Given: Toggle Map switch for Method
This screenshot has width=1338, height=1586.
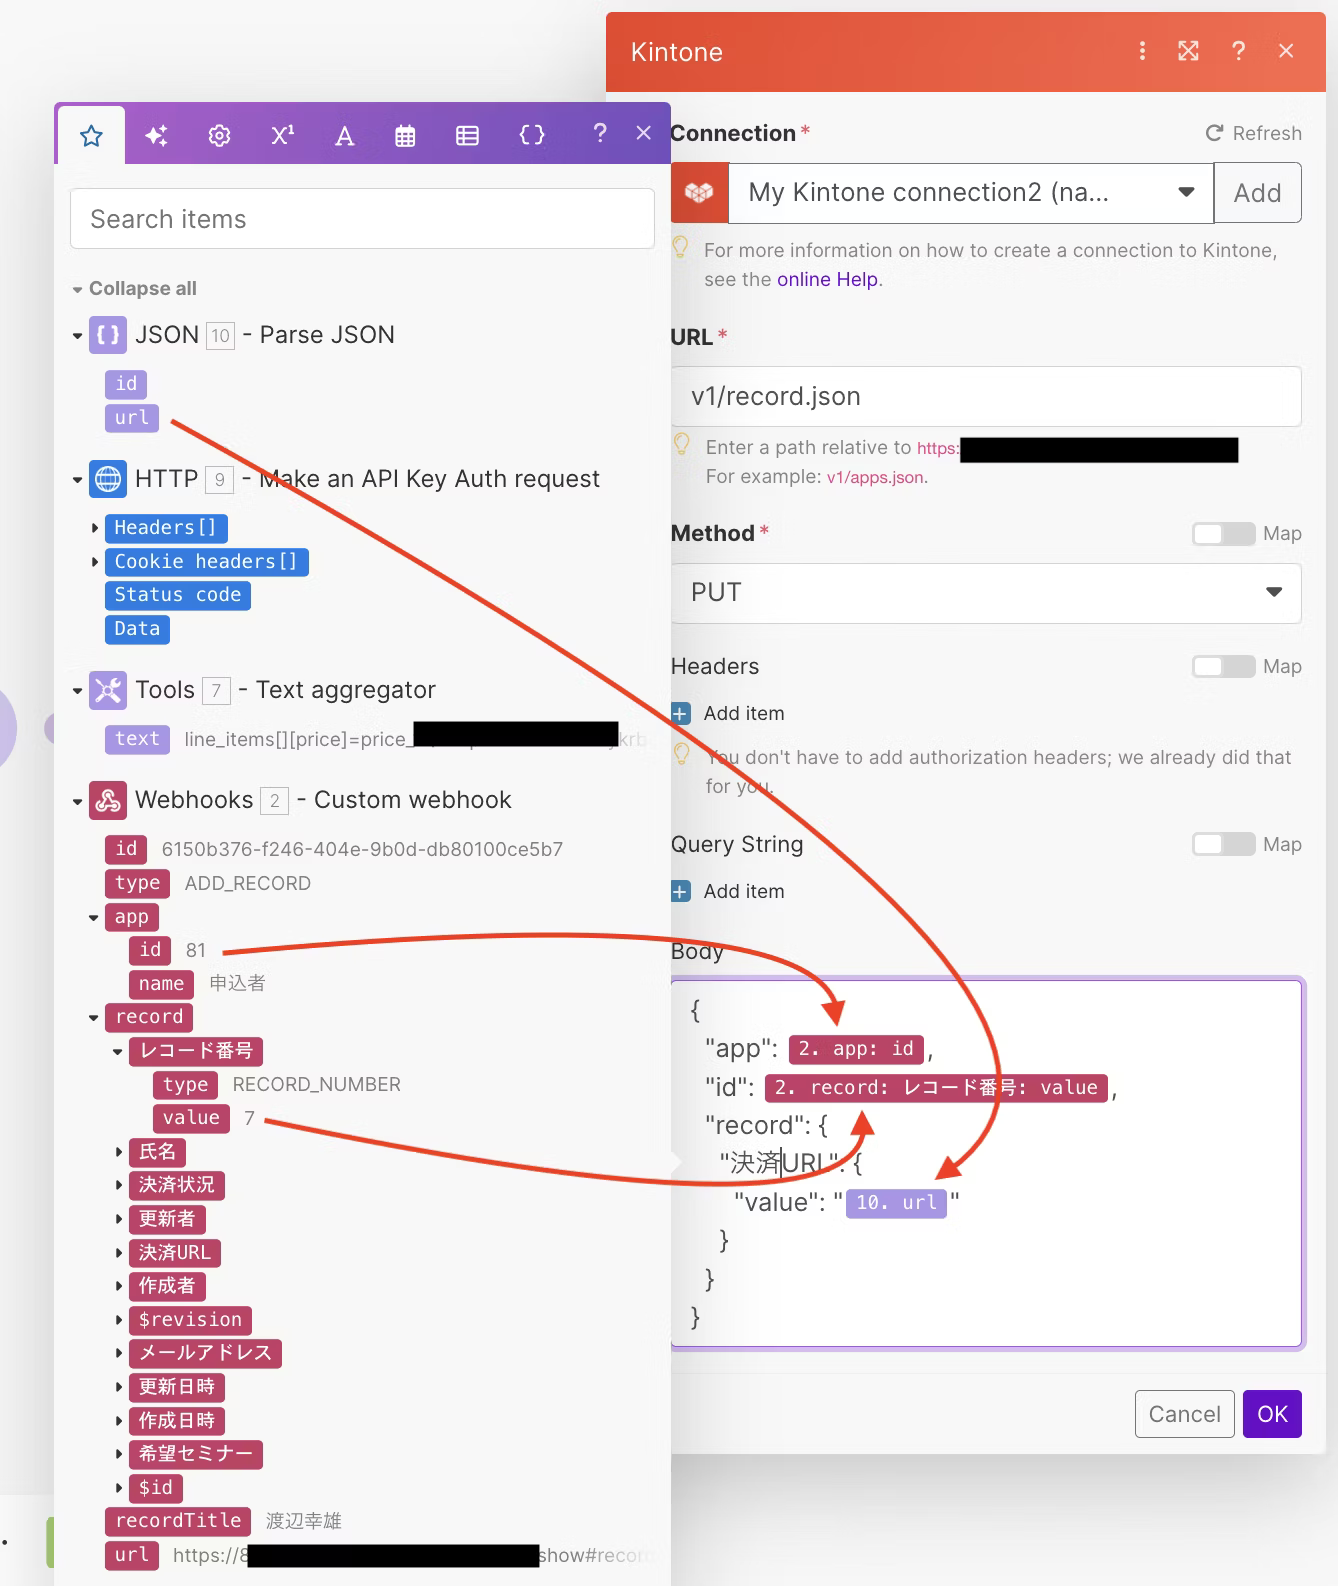Looking at the screenshot, I should [1223, 533].
